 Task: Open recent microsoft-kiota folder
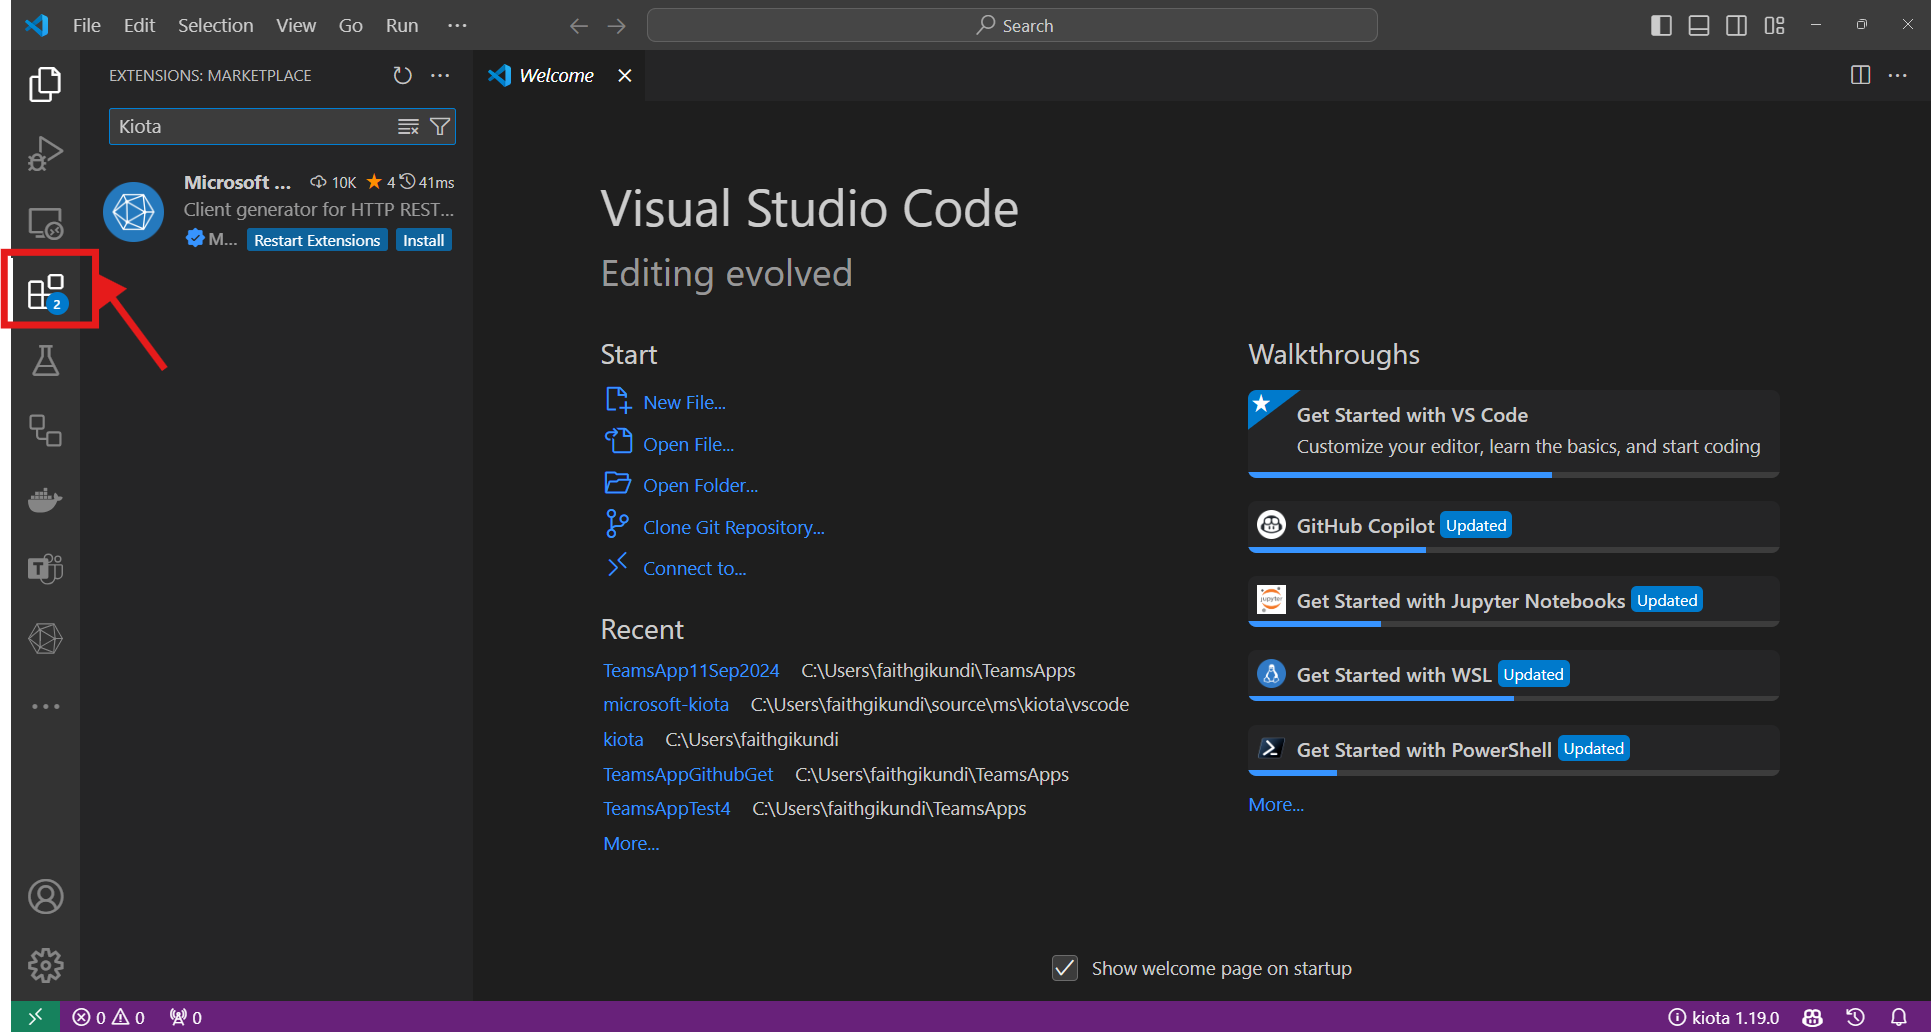click(665, 705)
